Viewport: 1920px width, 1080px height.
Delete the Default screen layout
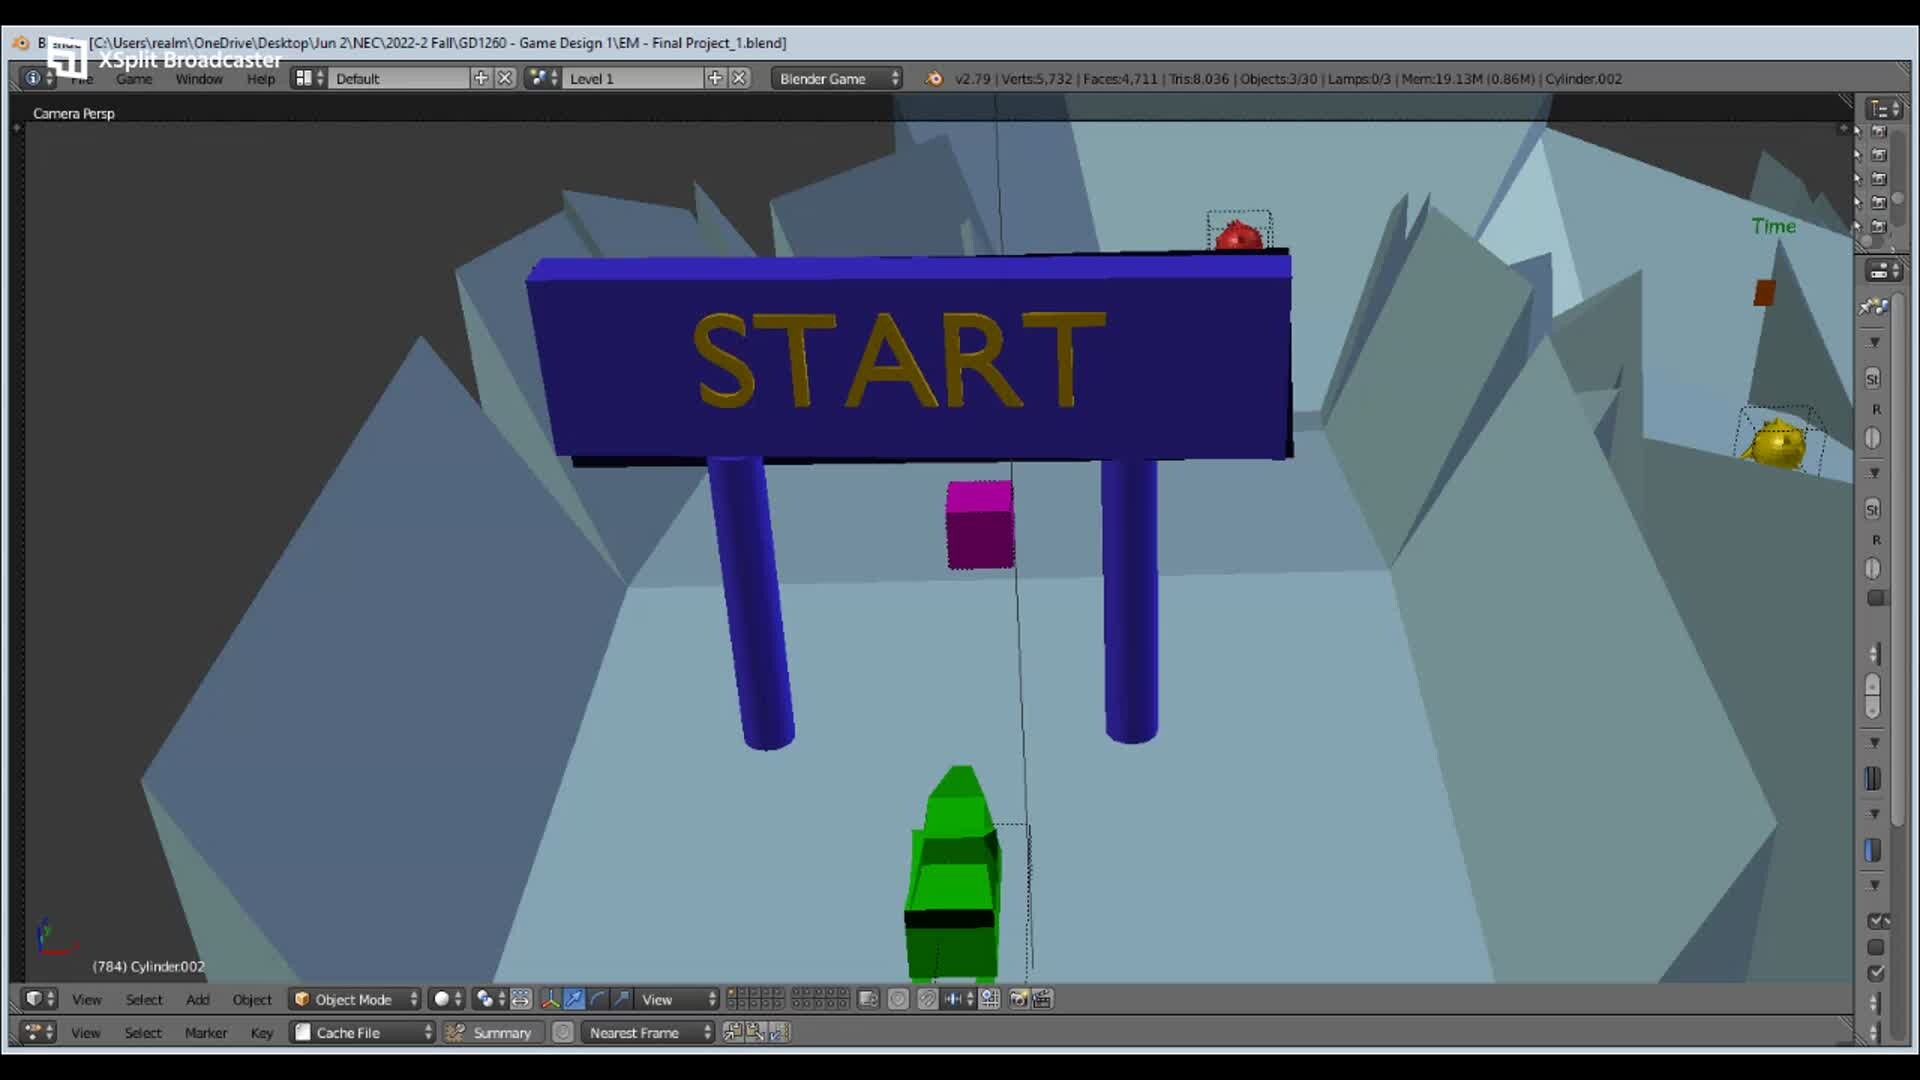coord(505,78)
